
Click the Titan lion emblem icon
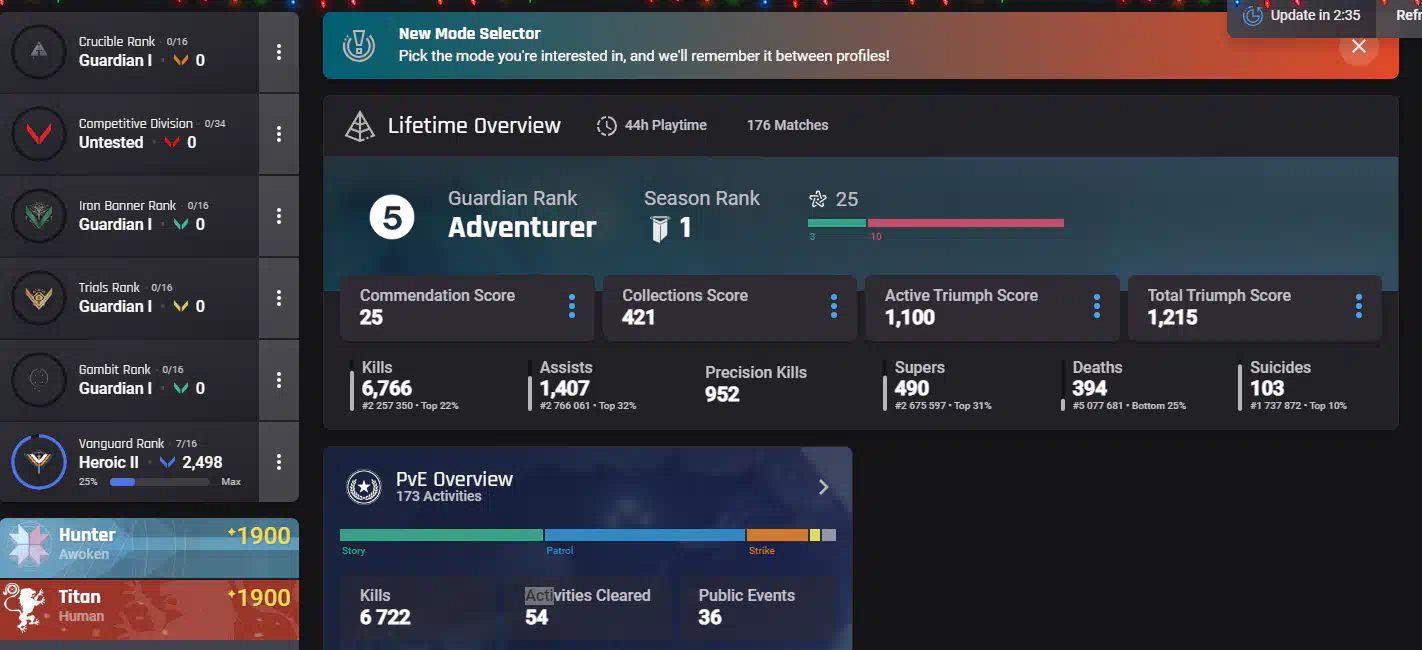pos(24,608)
